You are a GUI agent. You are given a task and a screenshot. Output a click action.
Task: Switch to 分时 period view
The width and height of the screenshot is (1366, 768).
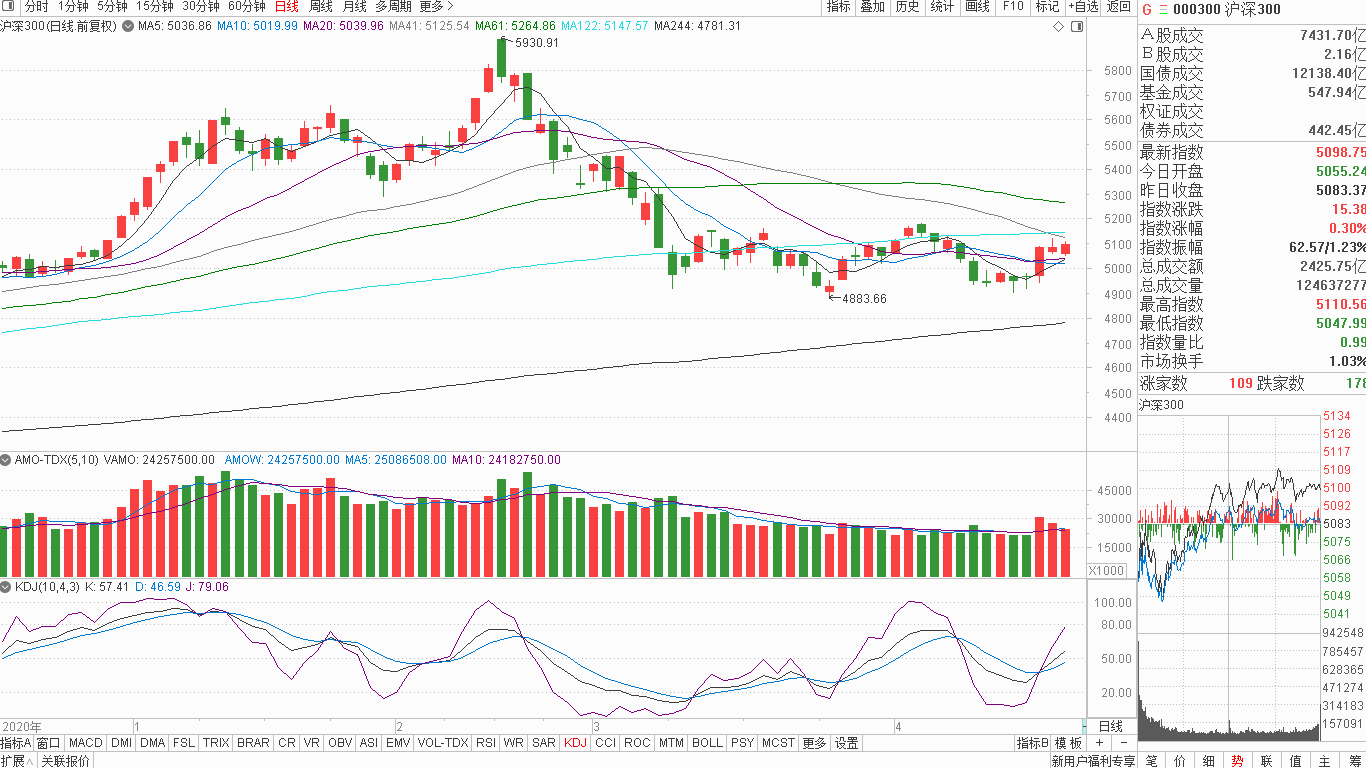tap(36, 6)
